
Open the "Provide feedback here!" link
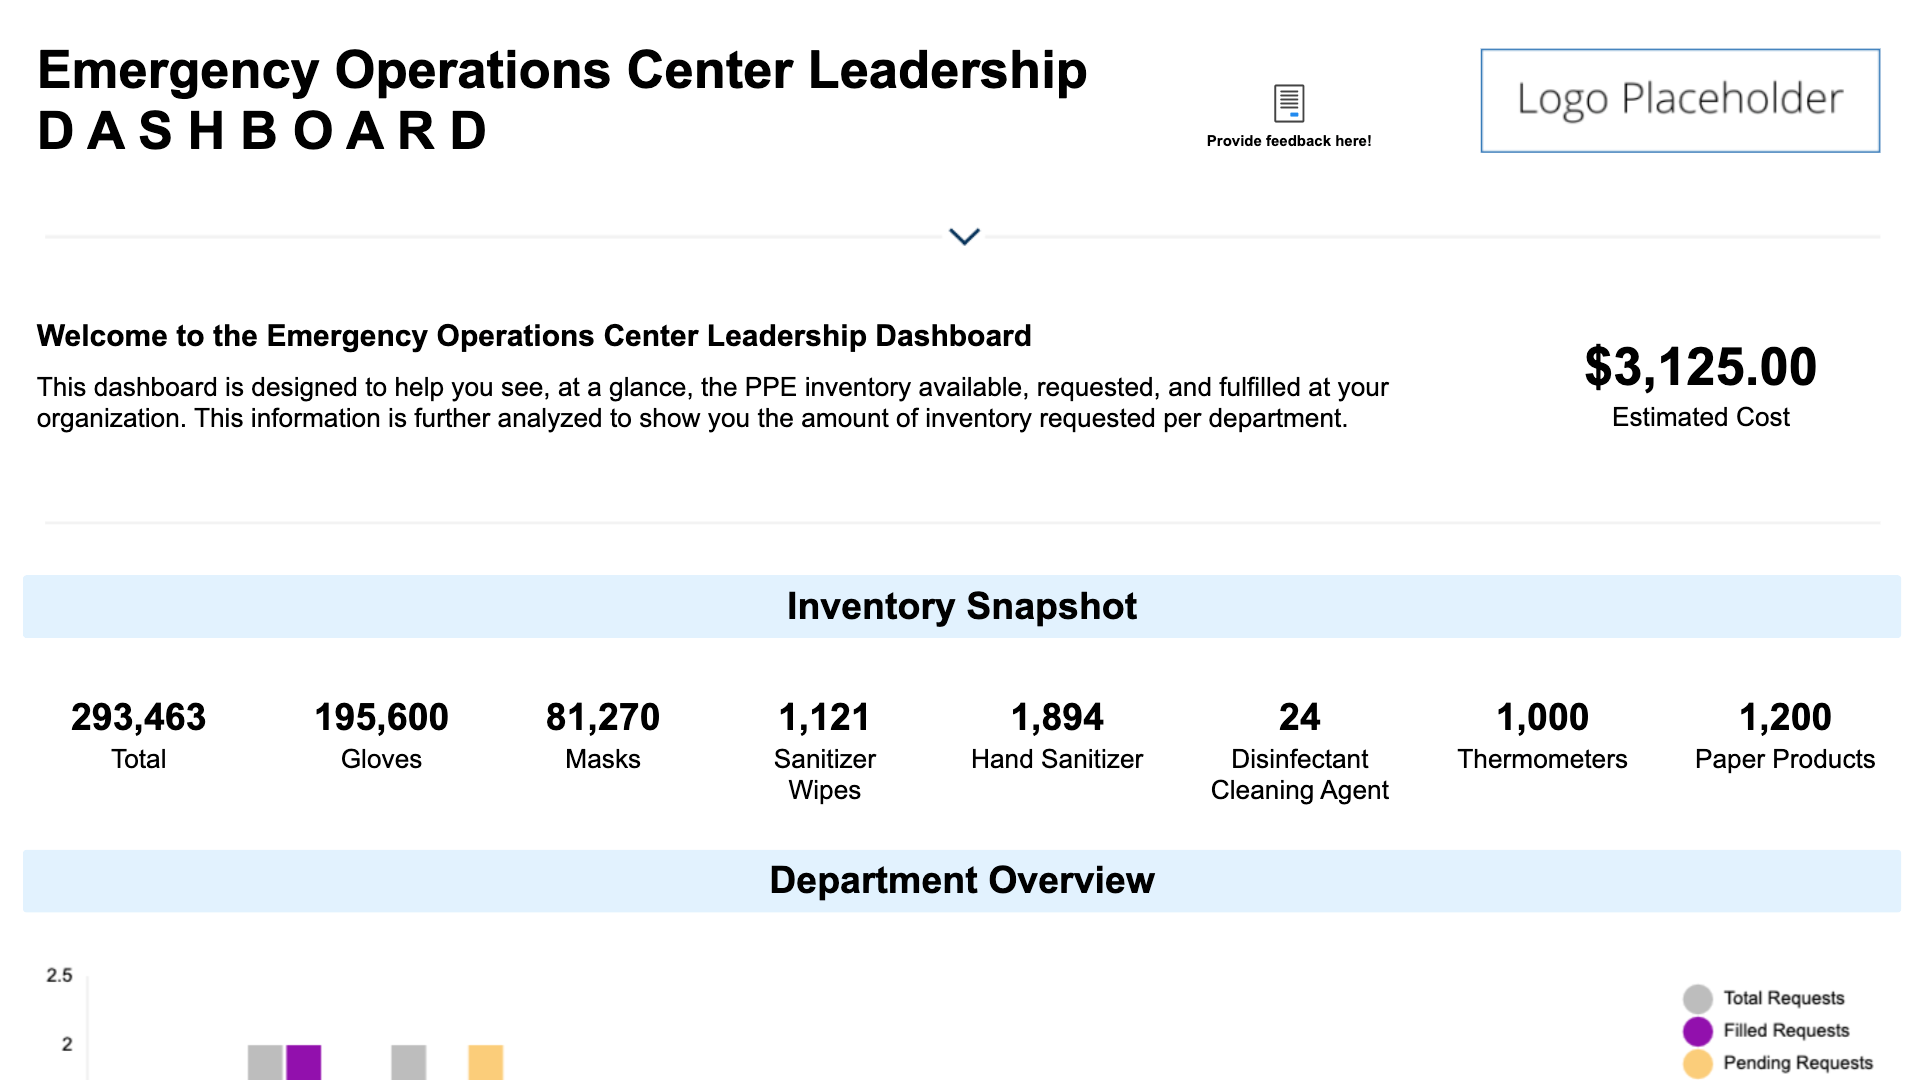(x=1289, y=141)
